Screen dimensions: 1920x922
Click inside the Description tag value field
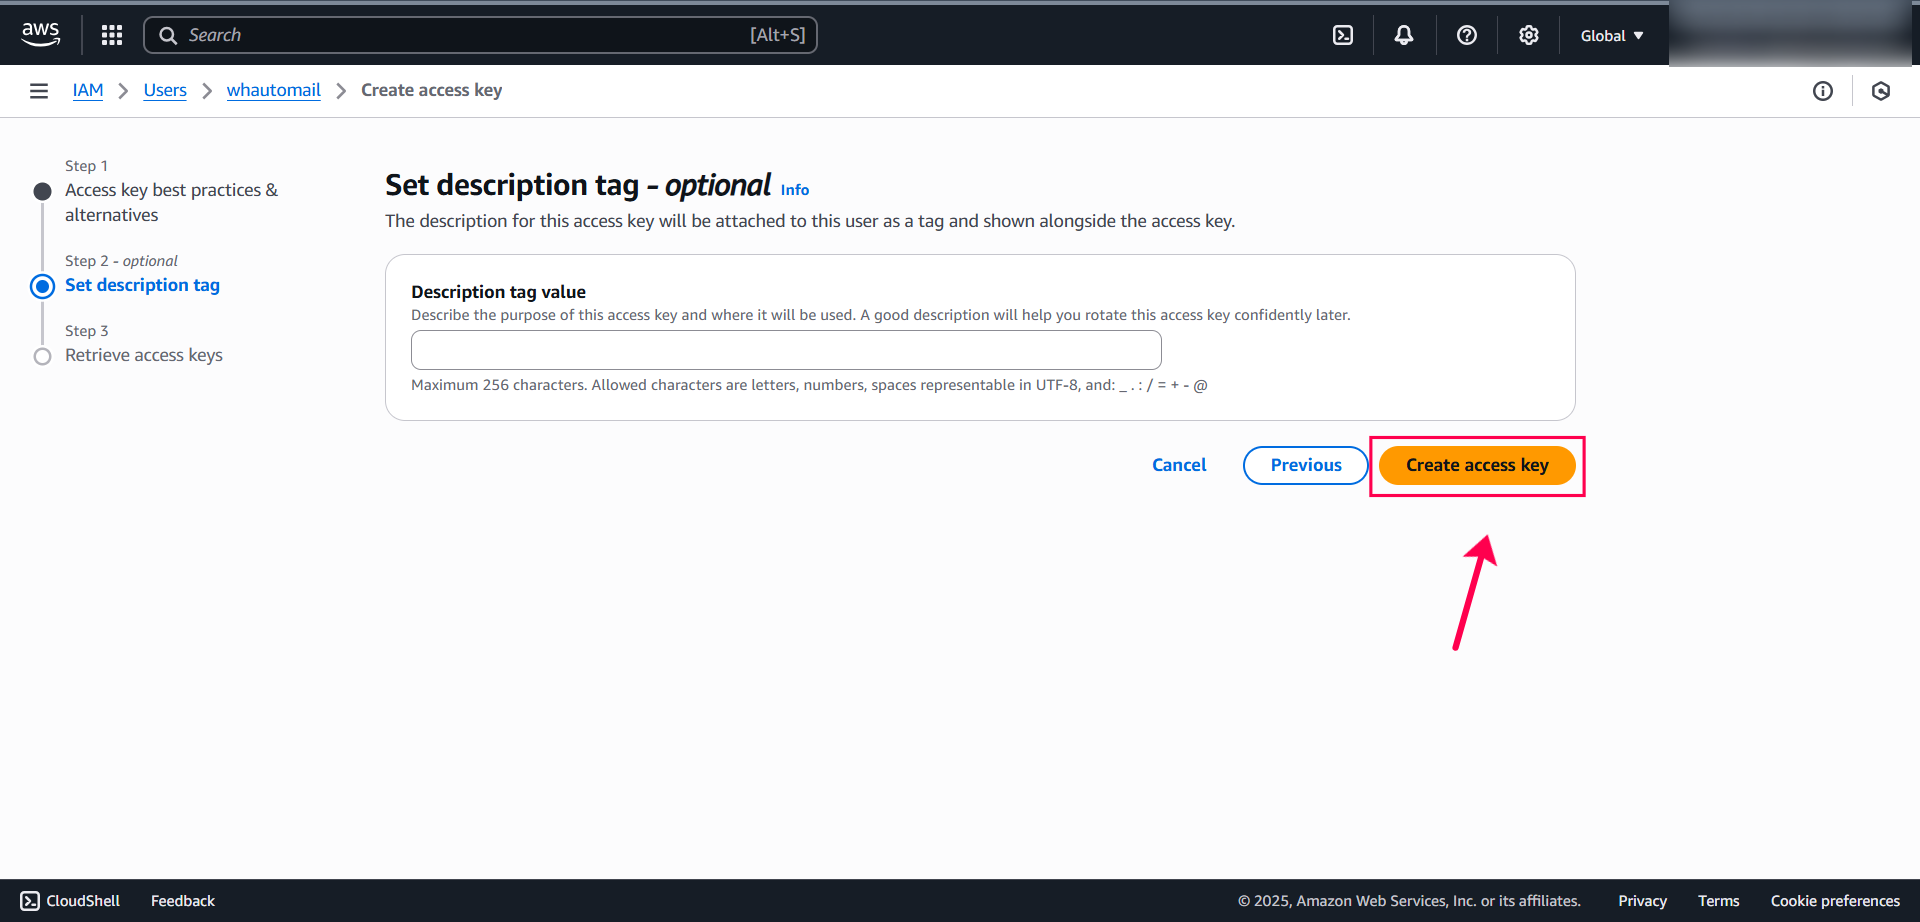pos(786,350)
